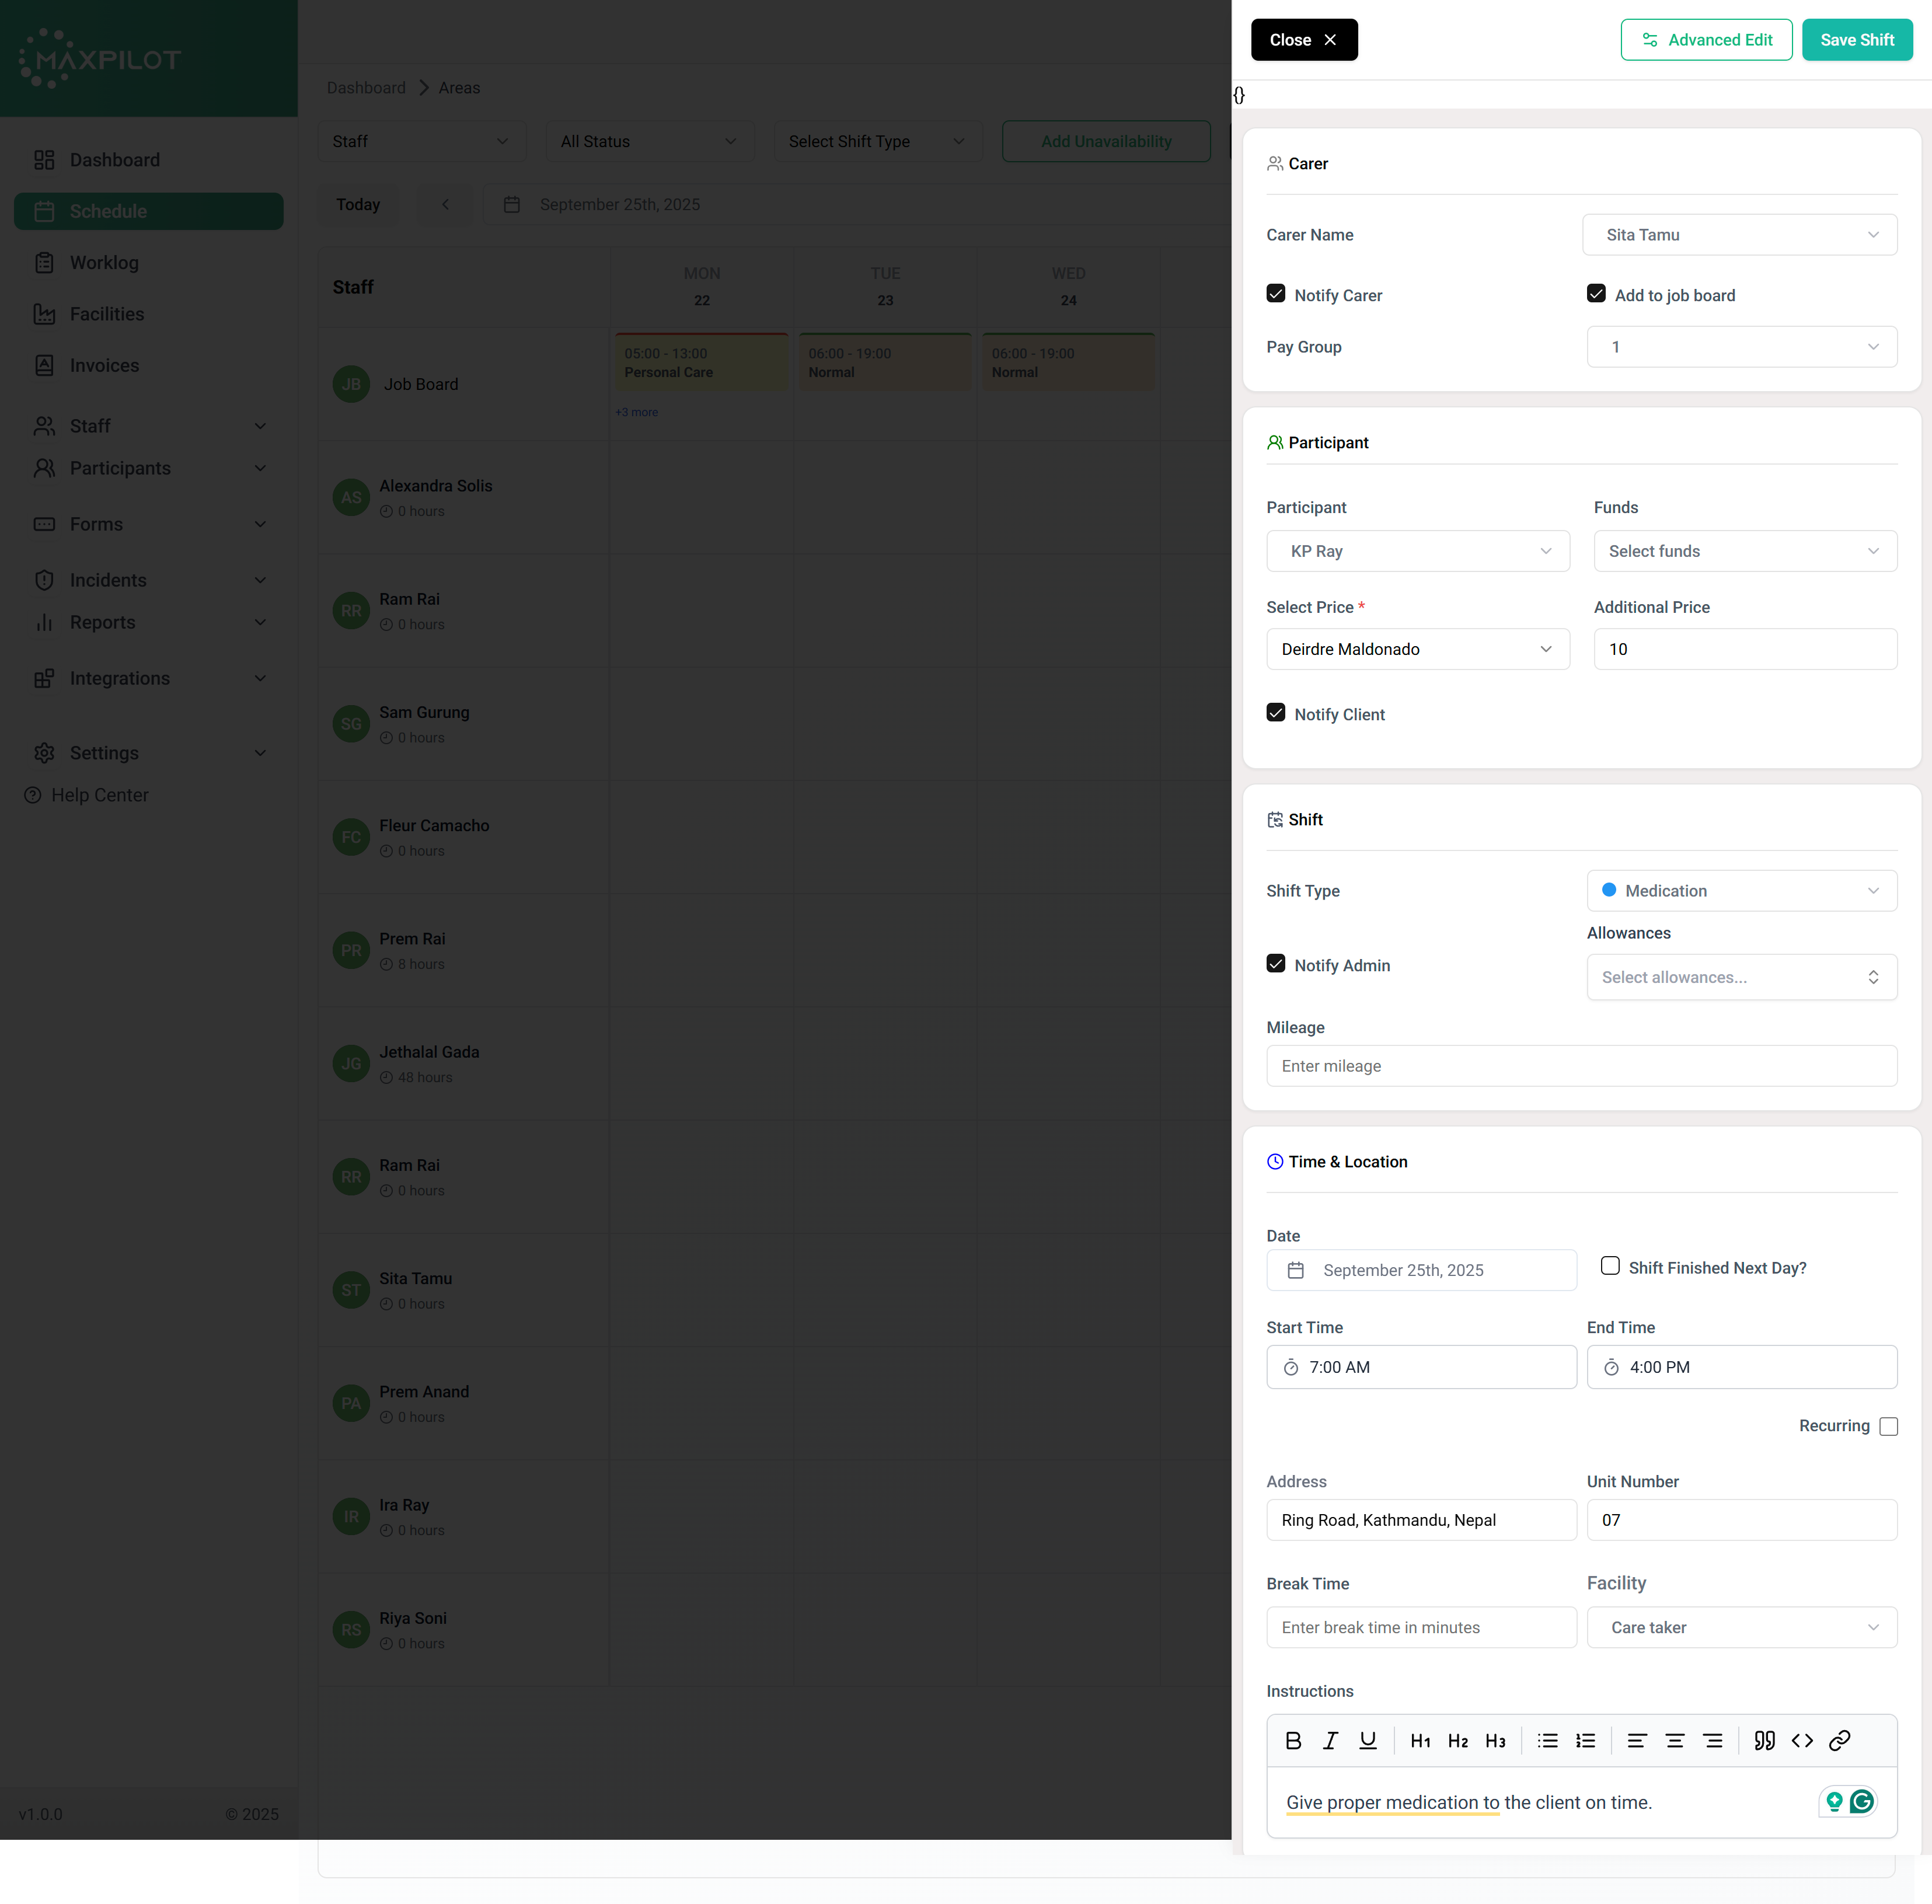Toggle bold formatting in Instructions editor
Image resolution: width=1932 pixels, height=1904 pixels.
point(1293,1741)
